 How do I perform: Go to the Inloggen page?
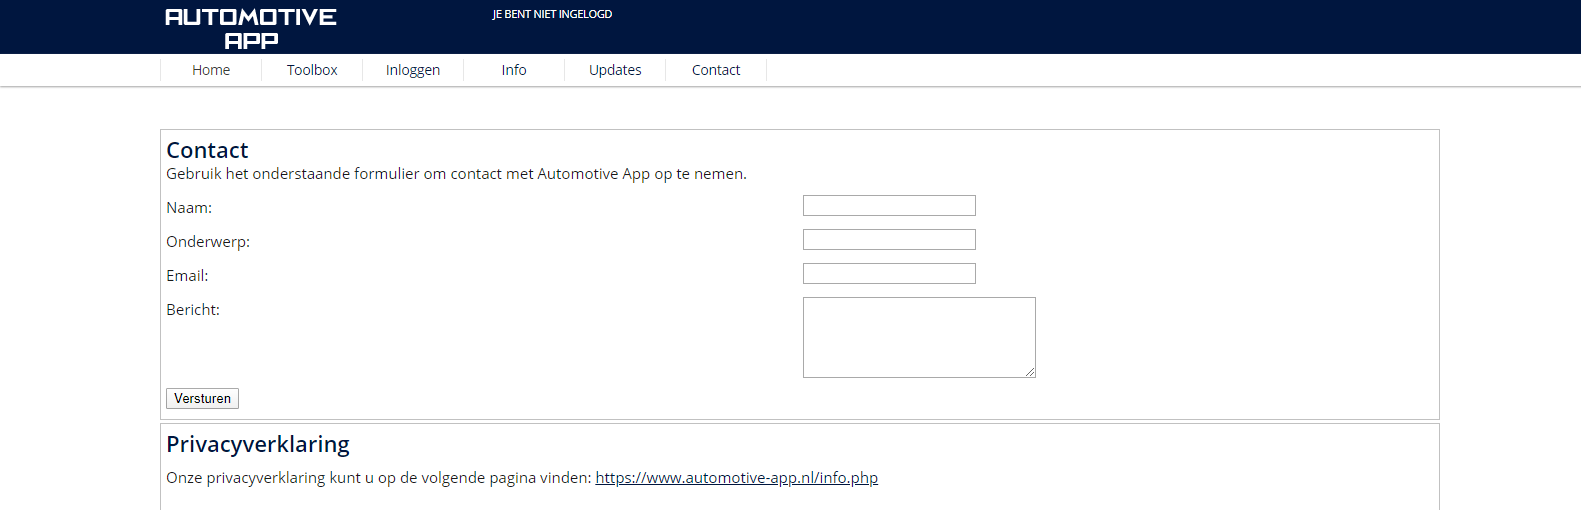(x=413, y=70)
